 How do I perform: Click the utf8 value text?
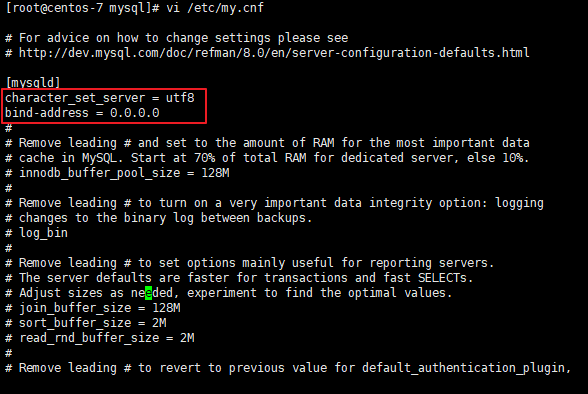coord(180,98)
